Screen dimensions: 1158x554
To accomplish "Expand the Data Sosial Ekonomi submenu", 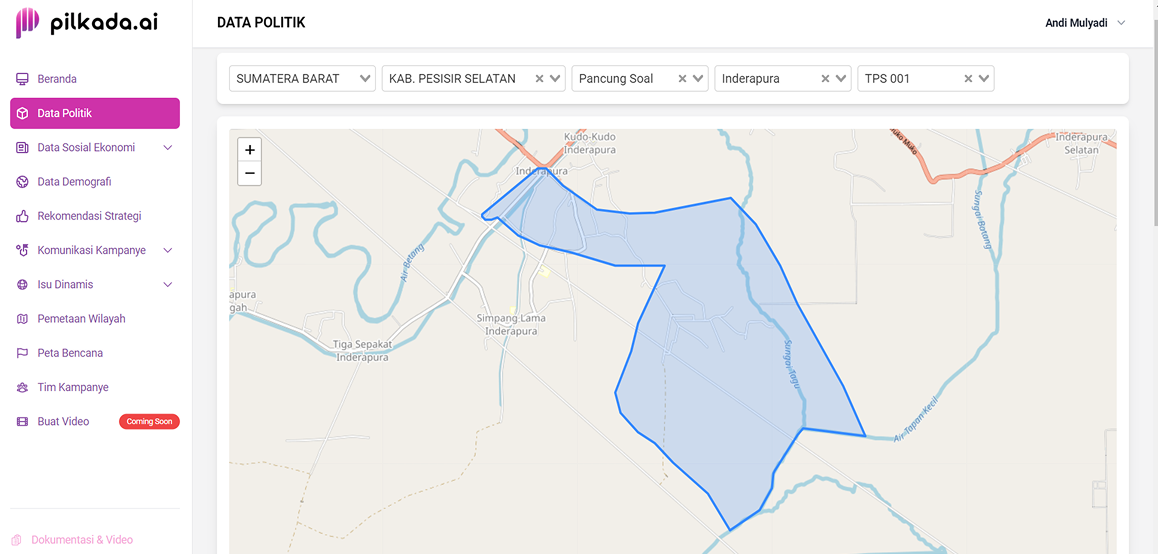I will [167, 148].
